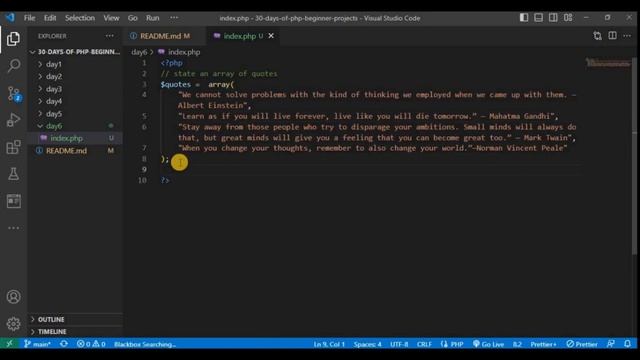Open the Edit menu

(50, 18)
